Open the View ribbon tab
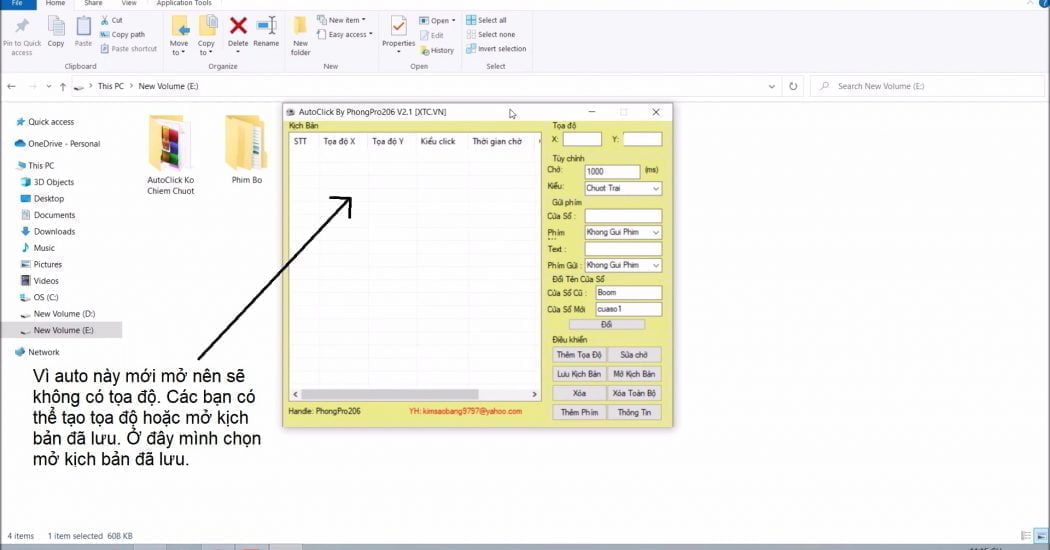 point(129,3)
